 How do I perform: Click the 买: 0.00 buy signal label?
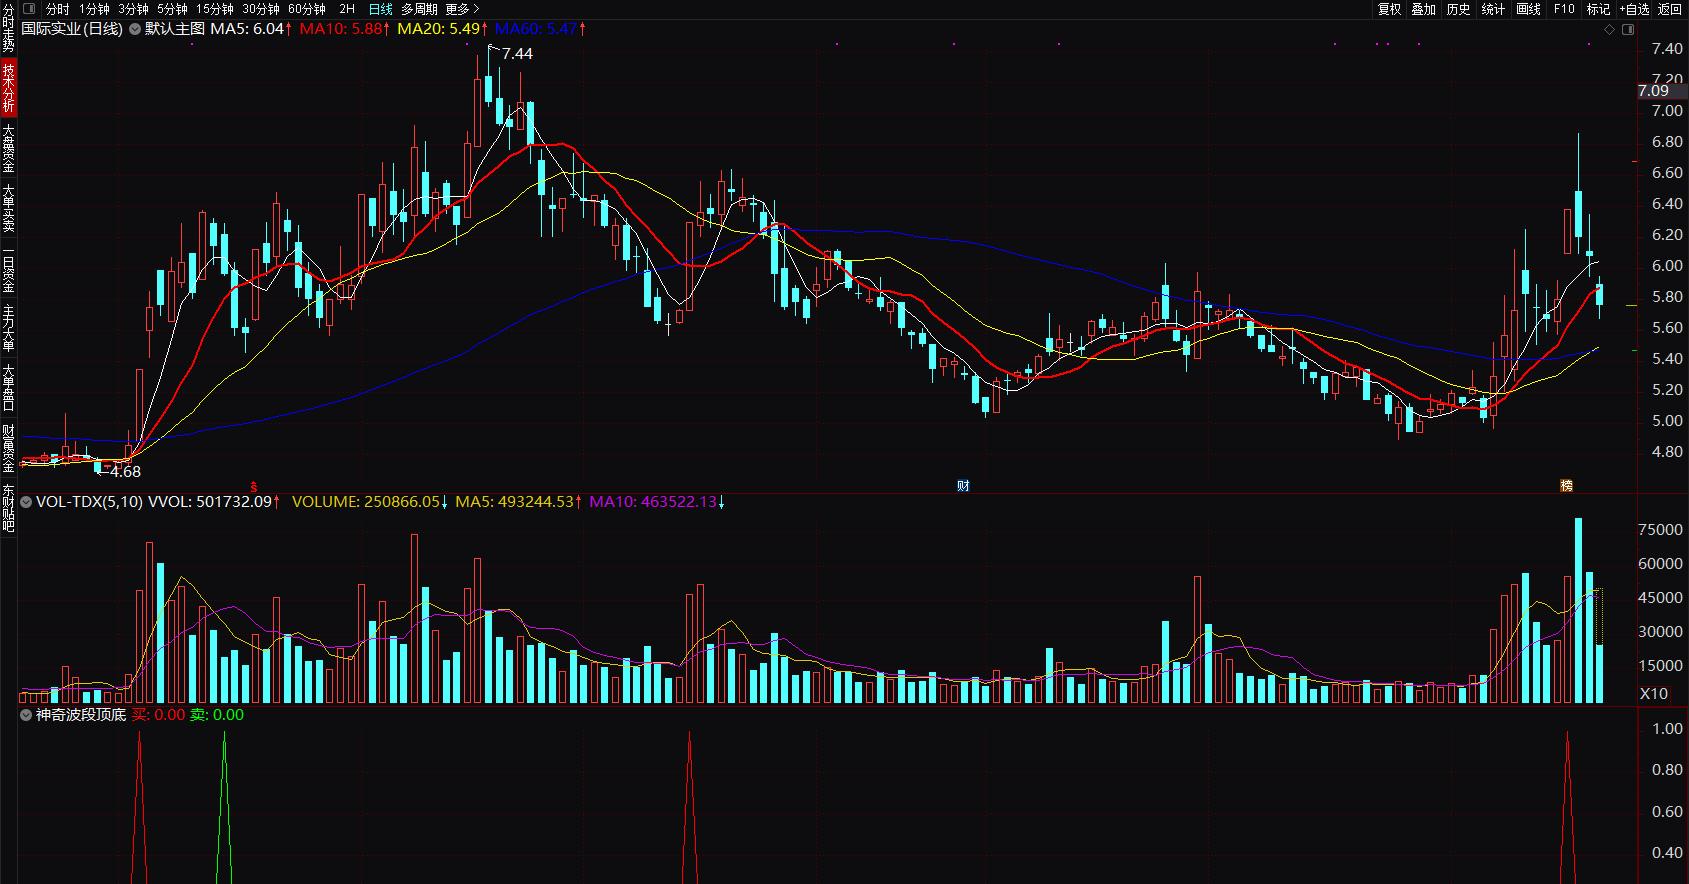point(158,715)
